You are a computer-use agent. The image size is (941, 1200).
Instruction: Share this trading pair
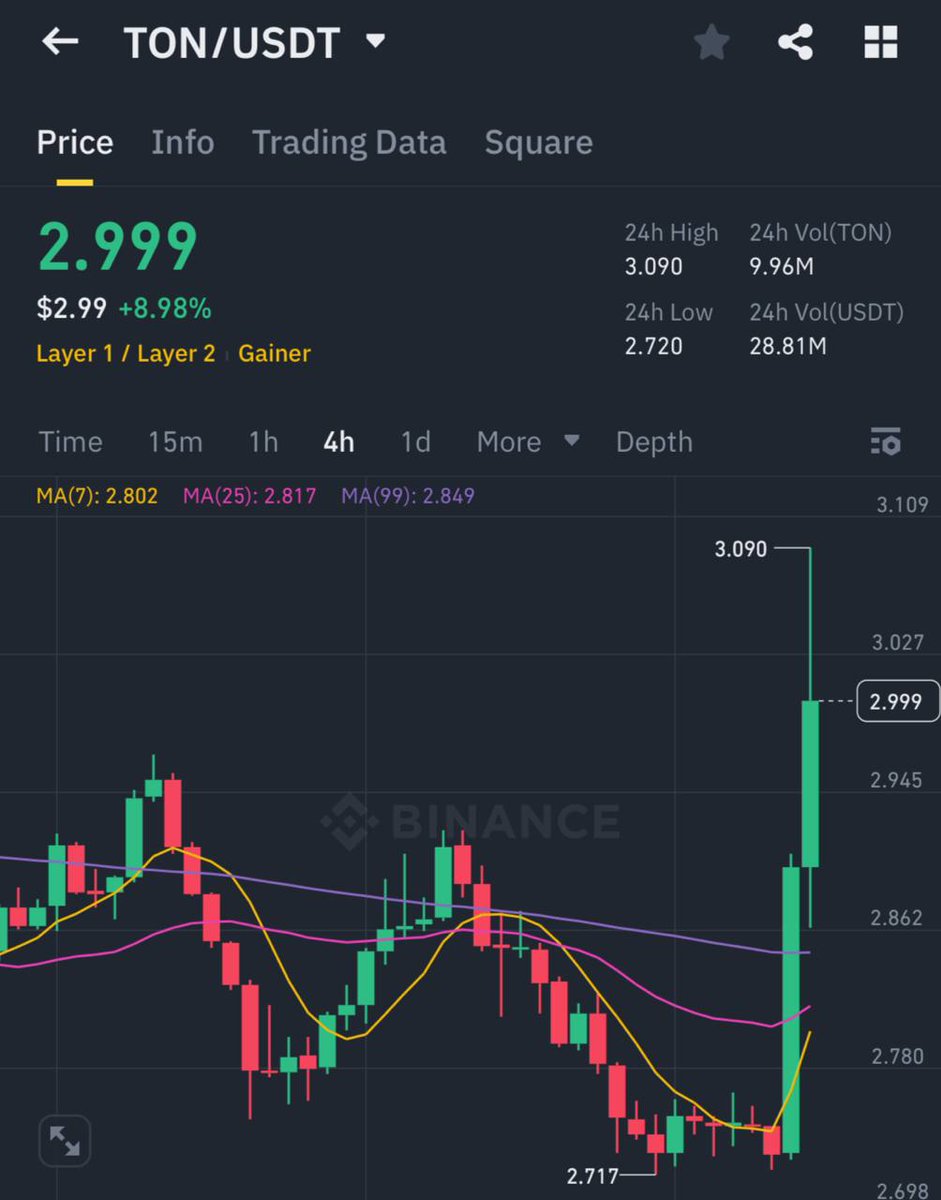(x=795, y=42)
